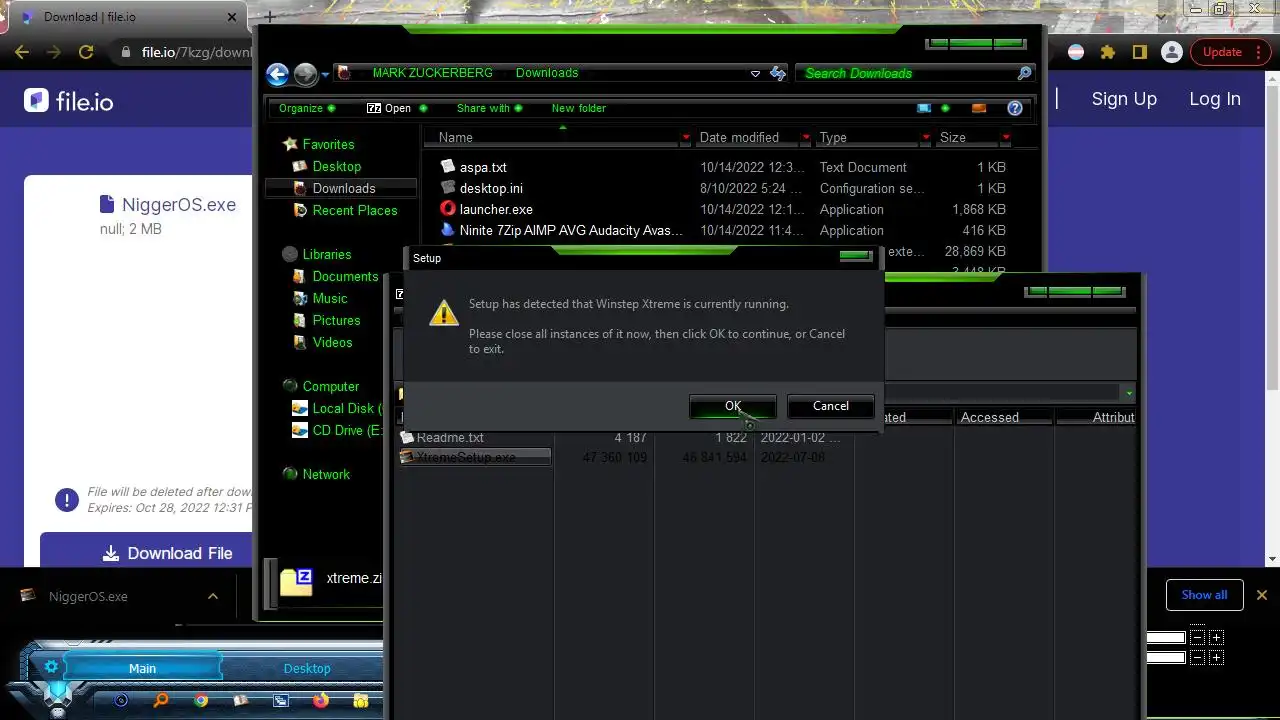Select launcher.exe in the file list
The width and height of the screenshot is (1280, 720).
click(x=496, y=209)
